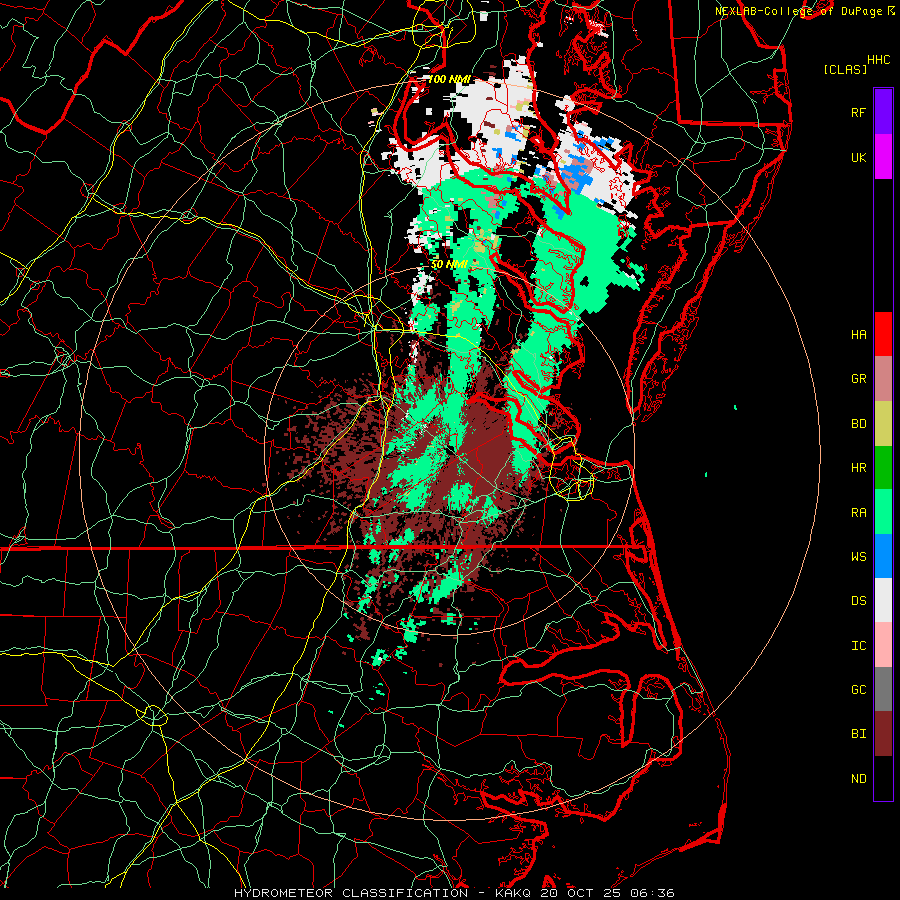Select the gray GC legend swatch
This screenshot has width=900, height=900.
click(x=883, y=689)
